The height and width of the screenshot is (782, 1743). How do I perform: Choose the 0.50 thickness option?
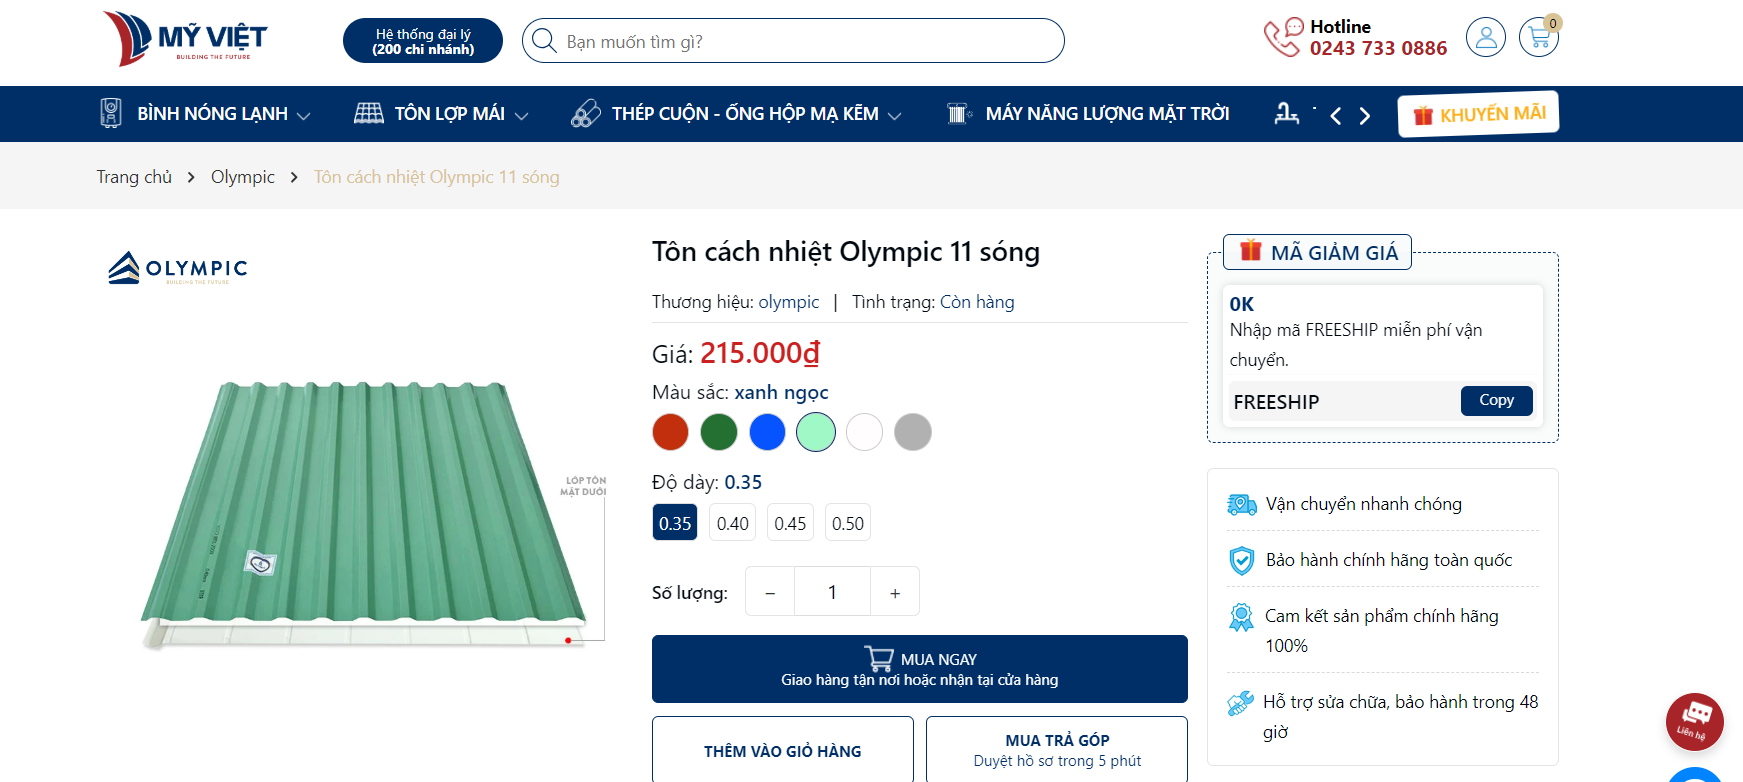coord(848,523)
